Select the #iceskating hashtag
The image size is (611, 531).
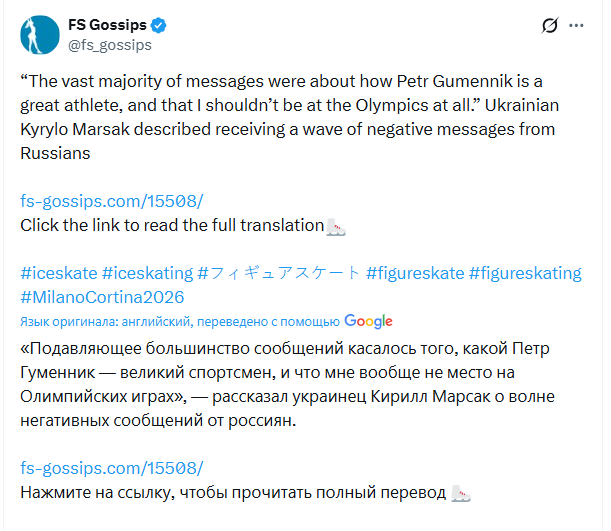pyautogui.click(x=145, y=273)
